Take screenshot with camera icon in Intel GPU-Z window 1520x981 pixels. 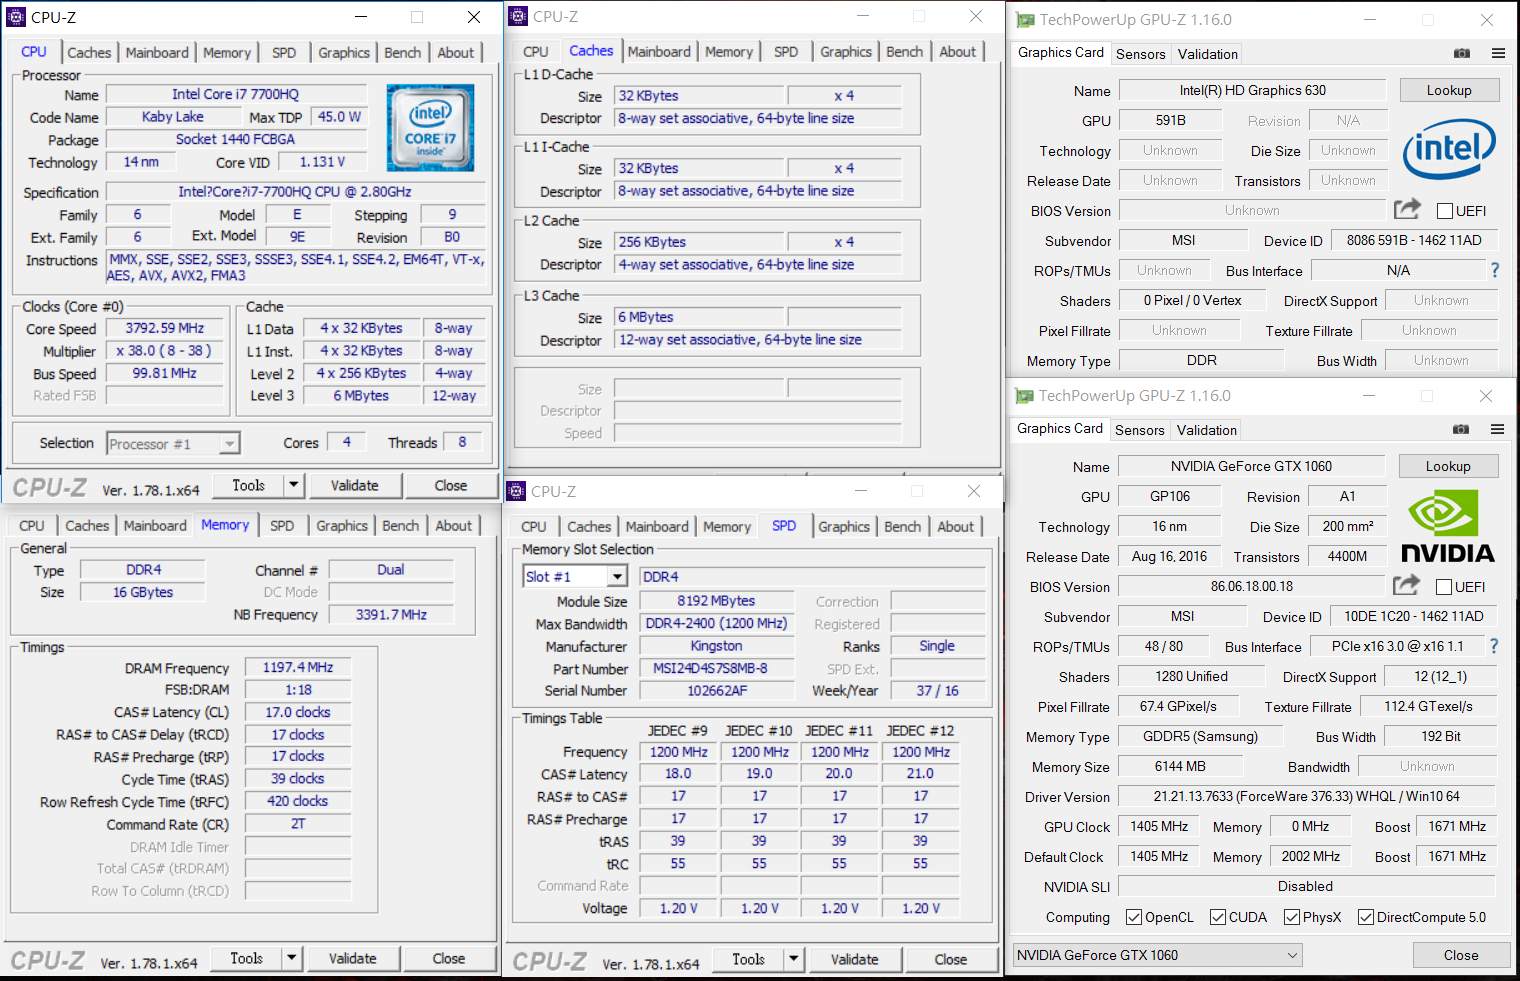(1462, 53)
